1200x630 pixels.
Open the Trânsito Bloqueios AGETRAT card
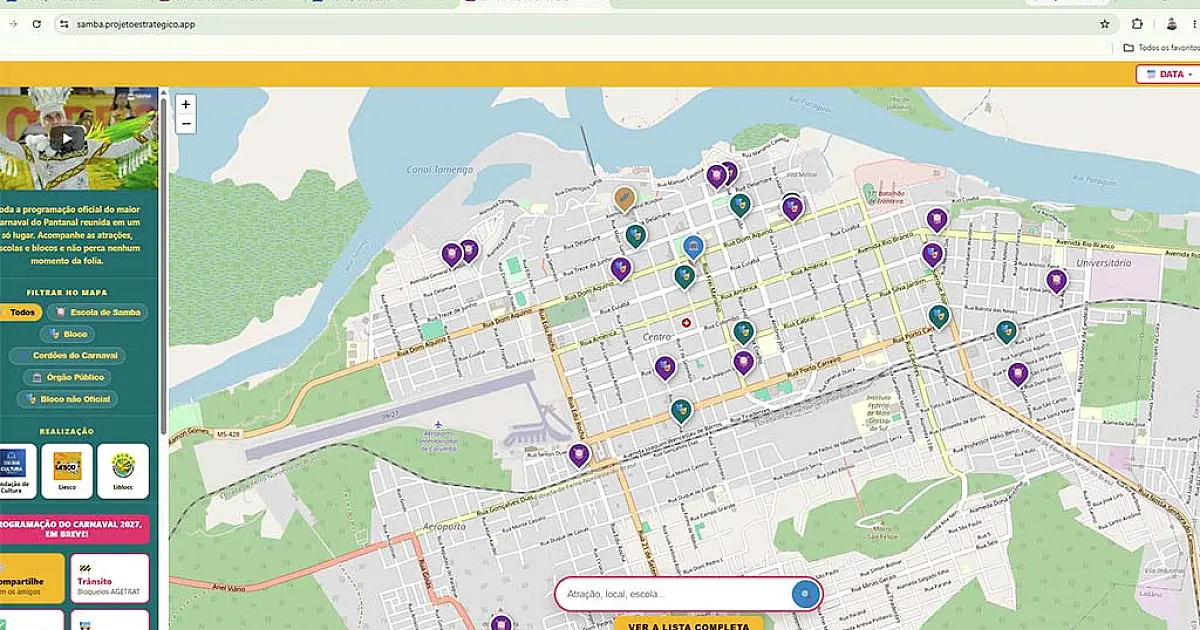(x=109, y=579)
